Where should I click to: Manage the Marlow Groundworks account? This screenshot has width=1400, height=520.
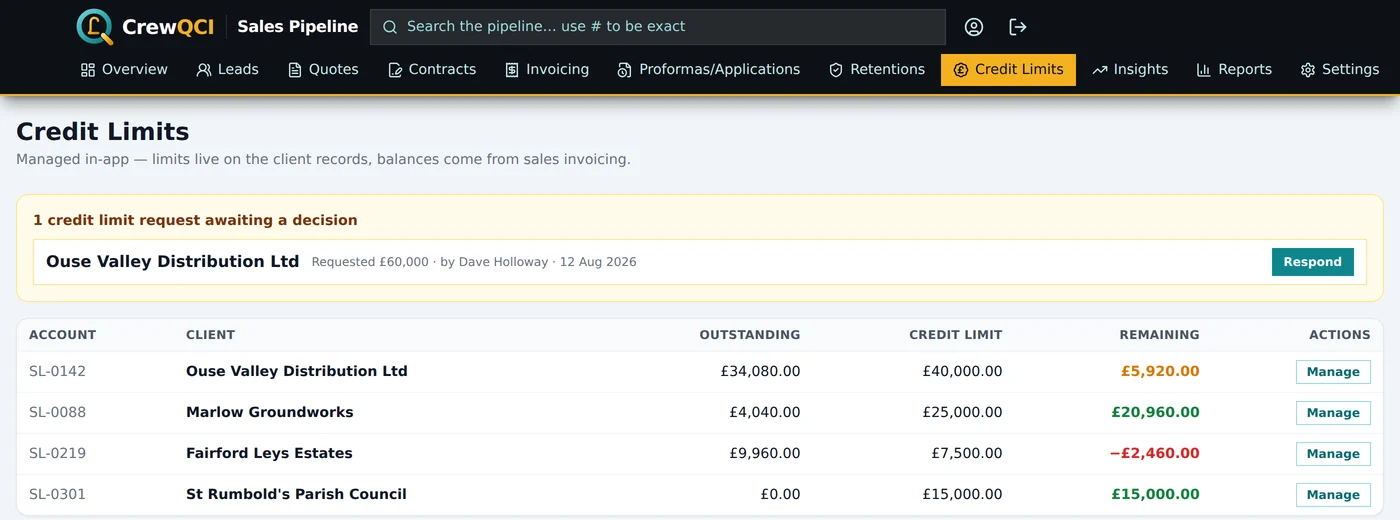(1333, 413)
